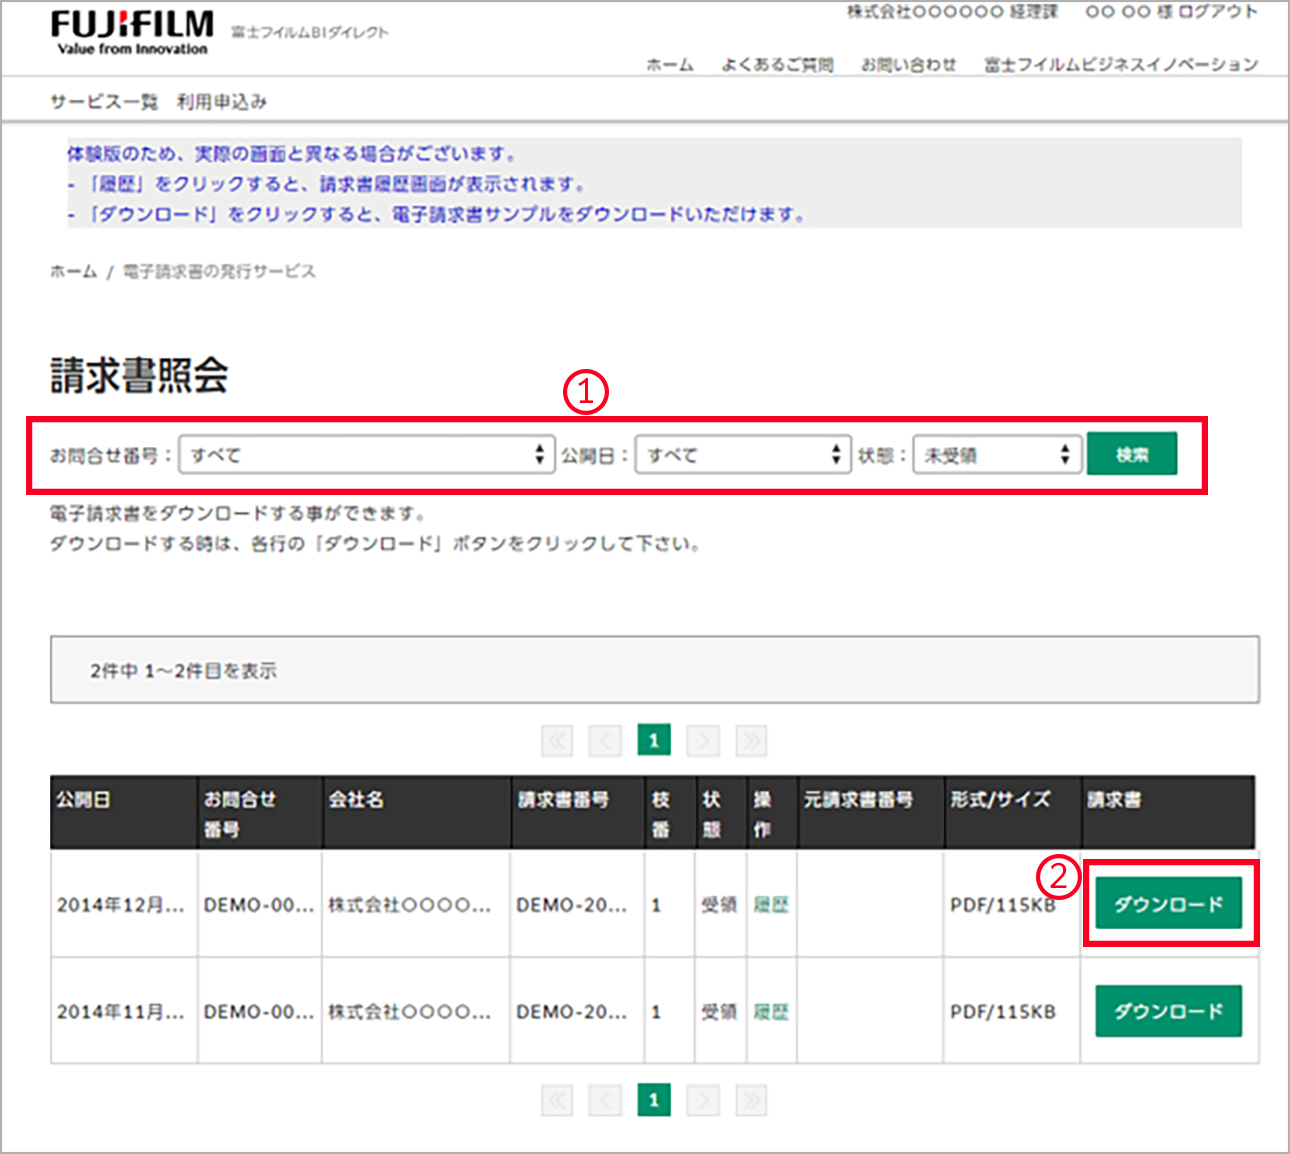Click the ホーム breadcrumb link
The width and height of the screenshot is (1290, 1154).
pyautogui.click(x=74, y=272)
